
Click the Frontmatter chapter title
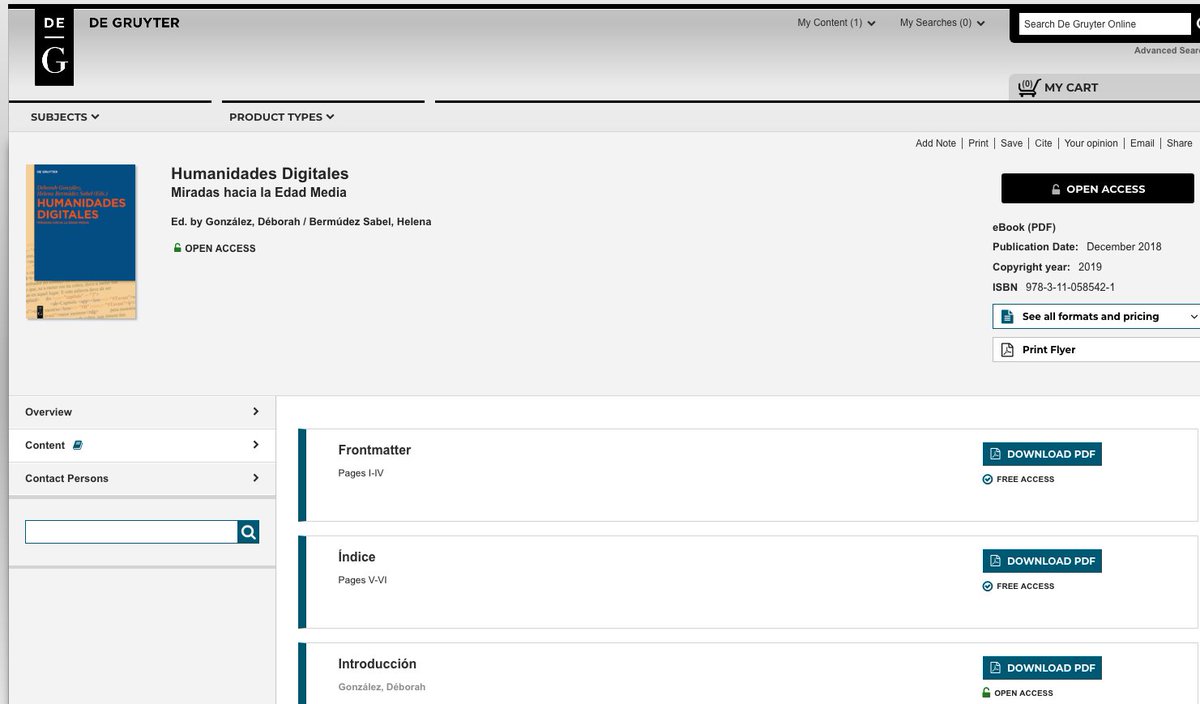[375, 450]
